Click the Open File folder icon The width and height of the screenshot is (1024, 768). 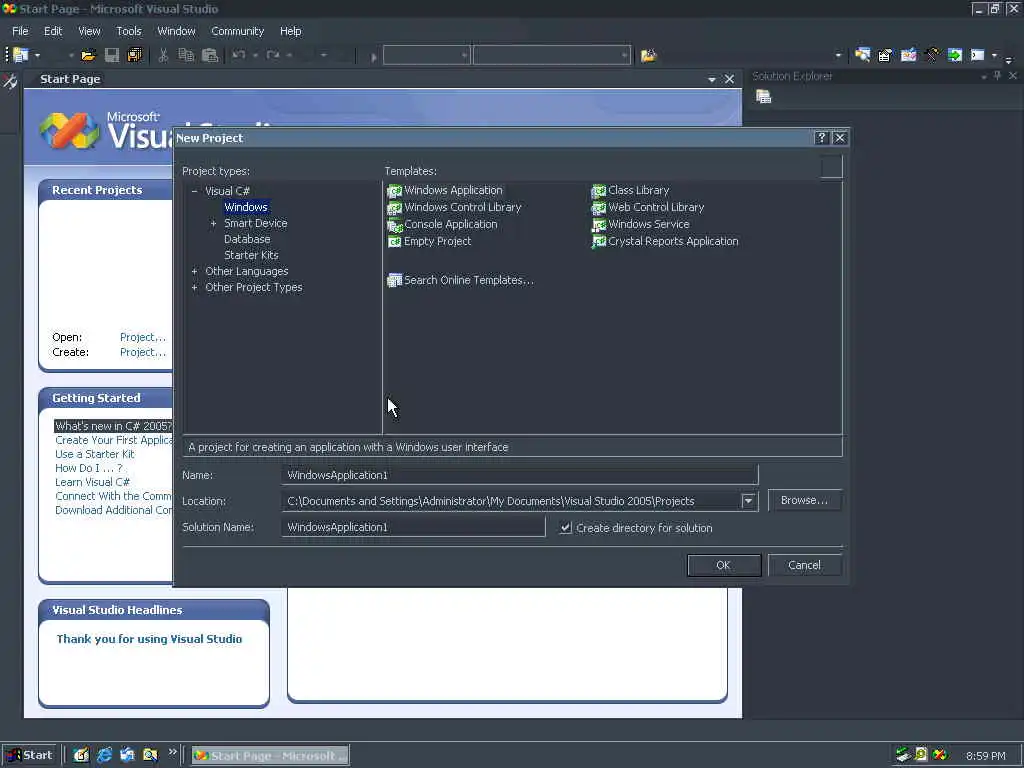coord(88,56)
